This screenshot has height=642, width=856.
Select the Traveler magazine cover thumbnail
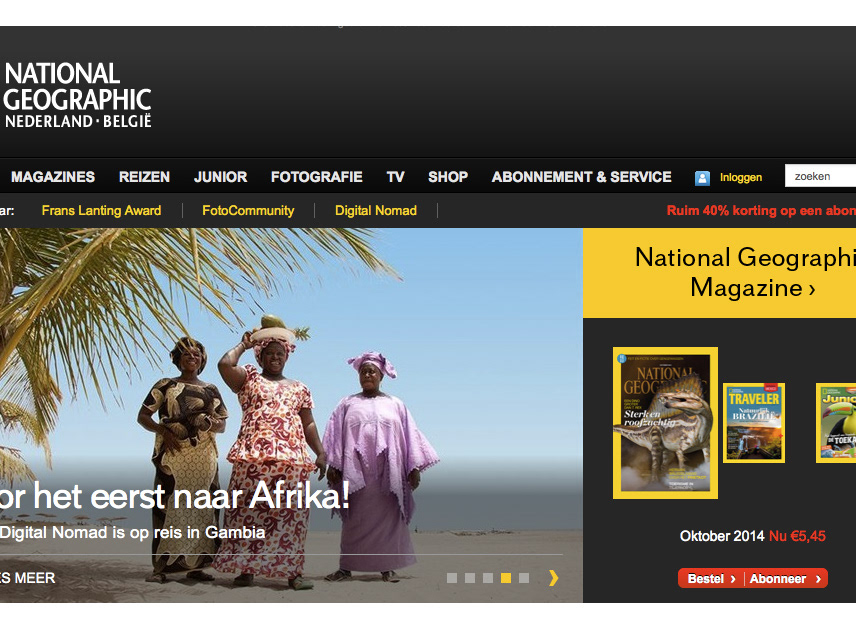(754, 423)
